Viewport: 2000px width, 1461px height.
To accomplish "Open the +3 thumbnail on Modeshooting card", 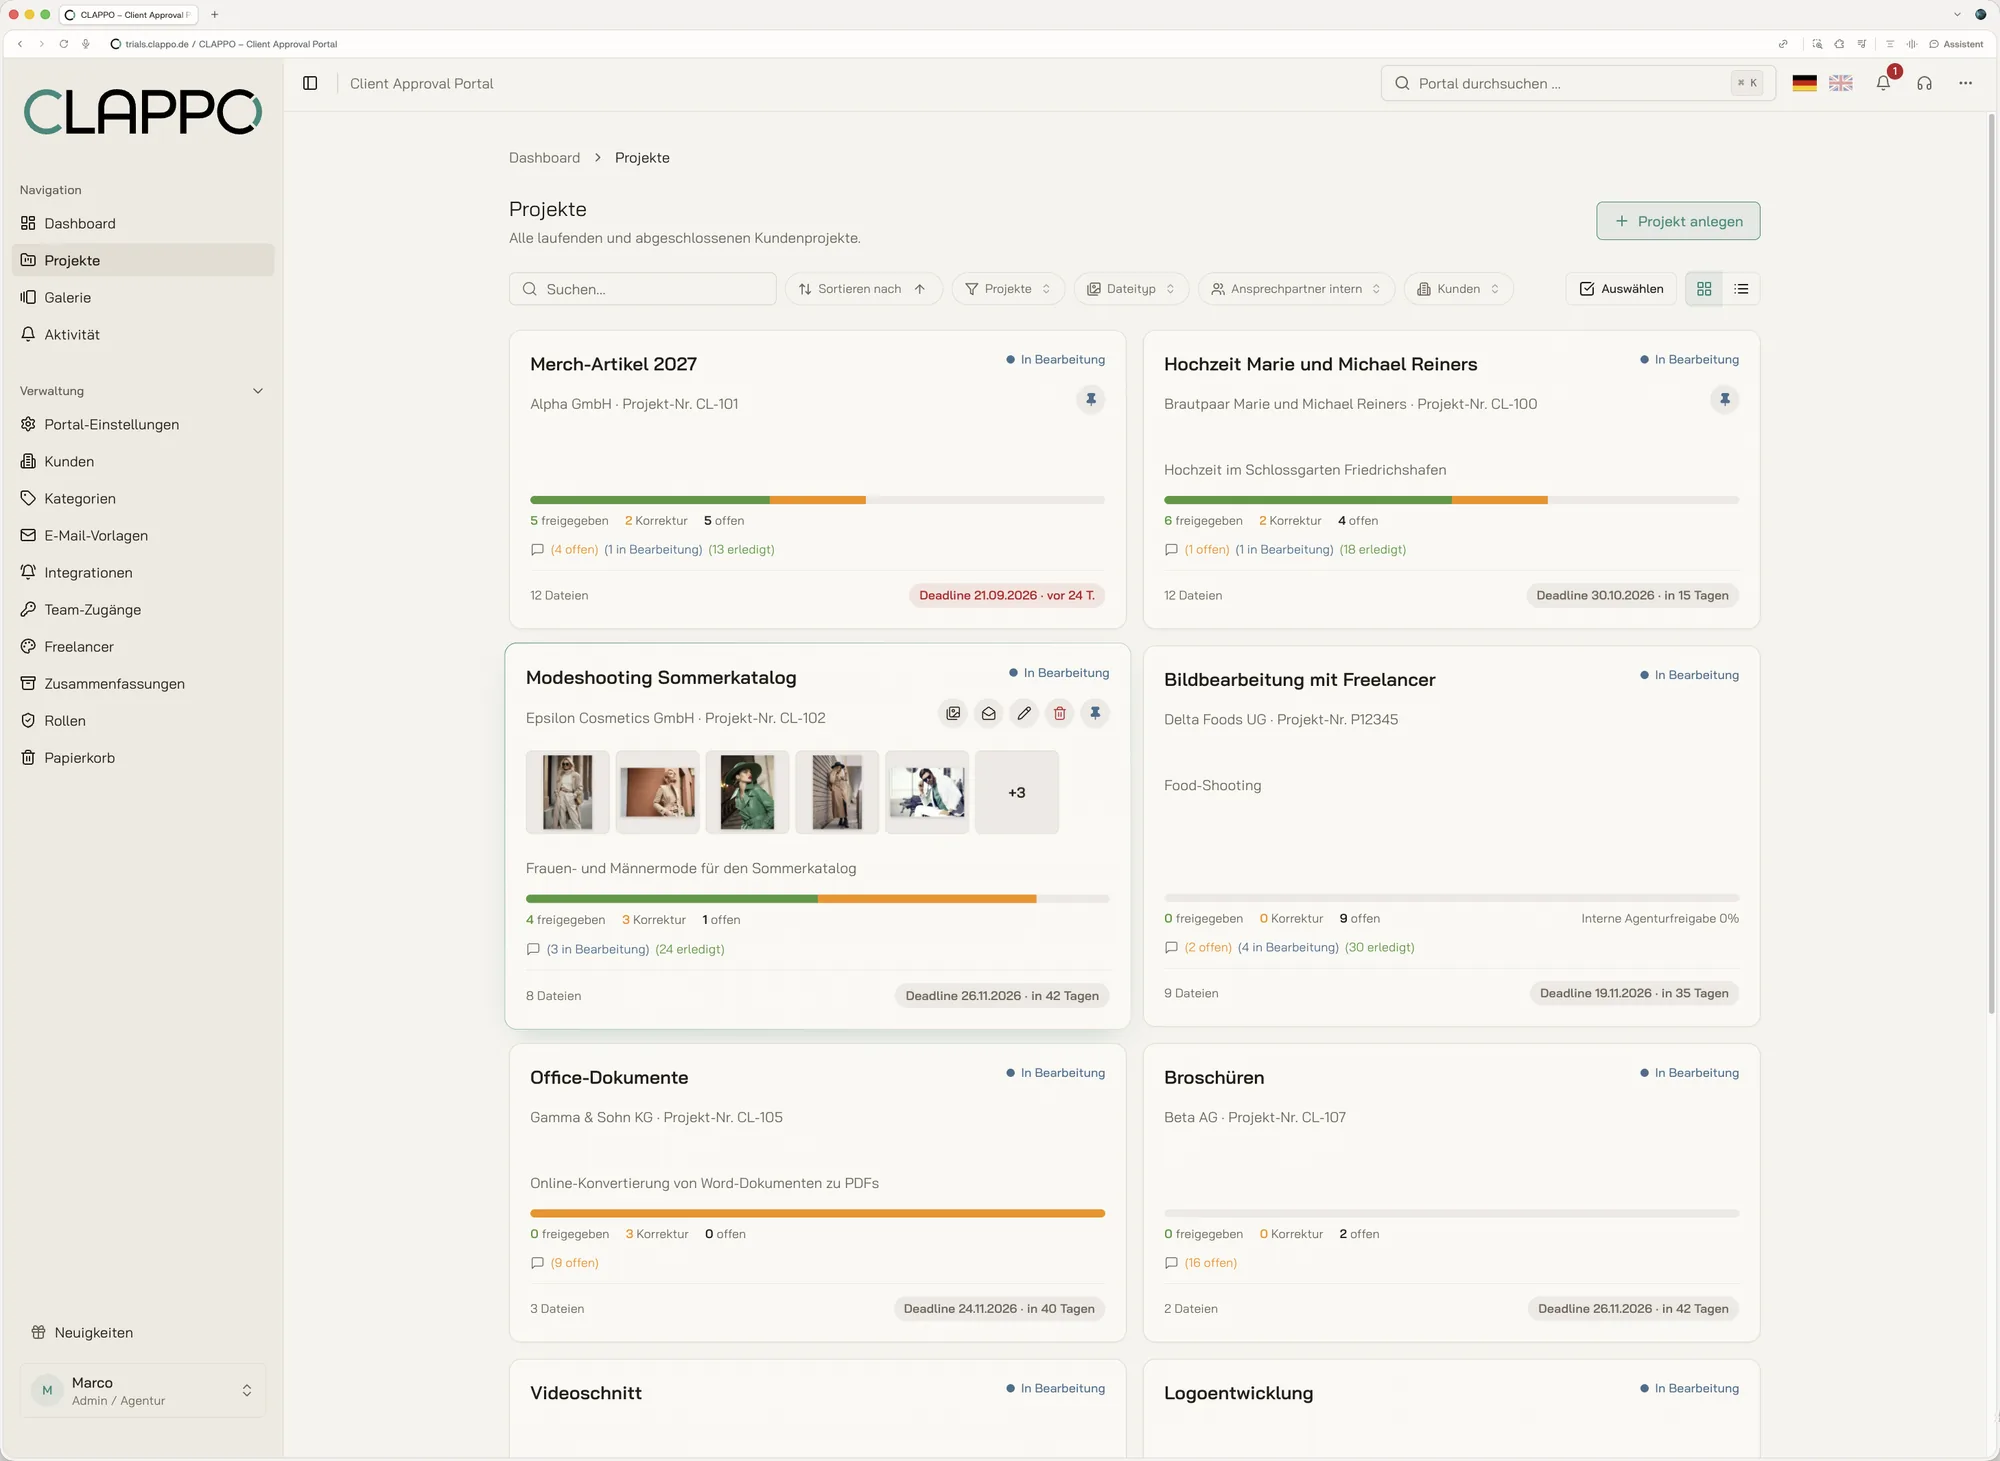I will [1017, 792].
